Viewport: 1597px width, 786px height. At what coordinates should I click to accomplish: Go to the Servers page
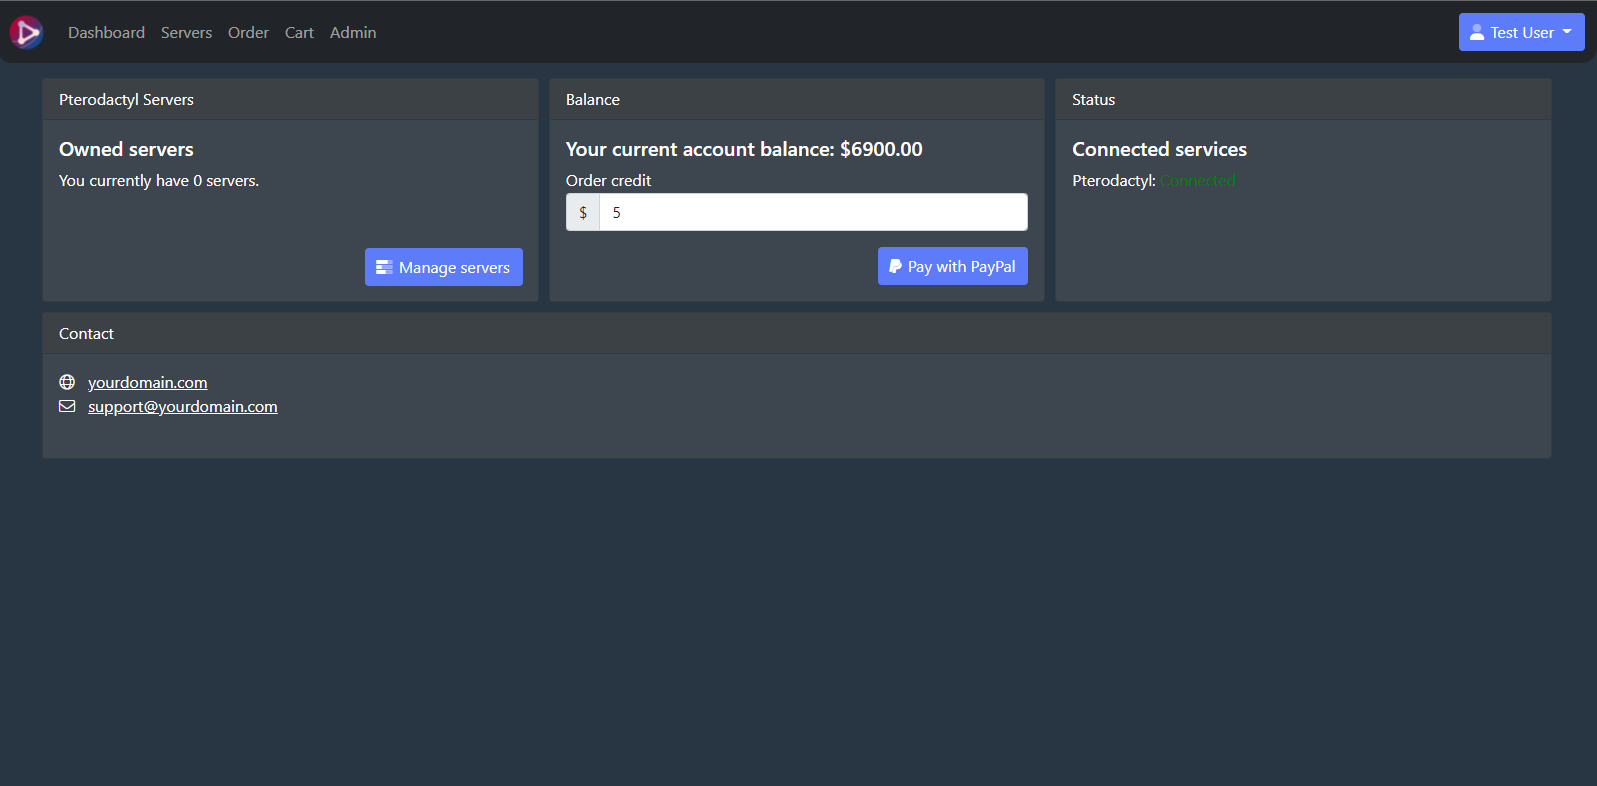click(x=186, y=32)
